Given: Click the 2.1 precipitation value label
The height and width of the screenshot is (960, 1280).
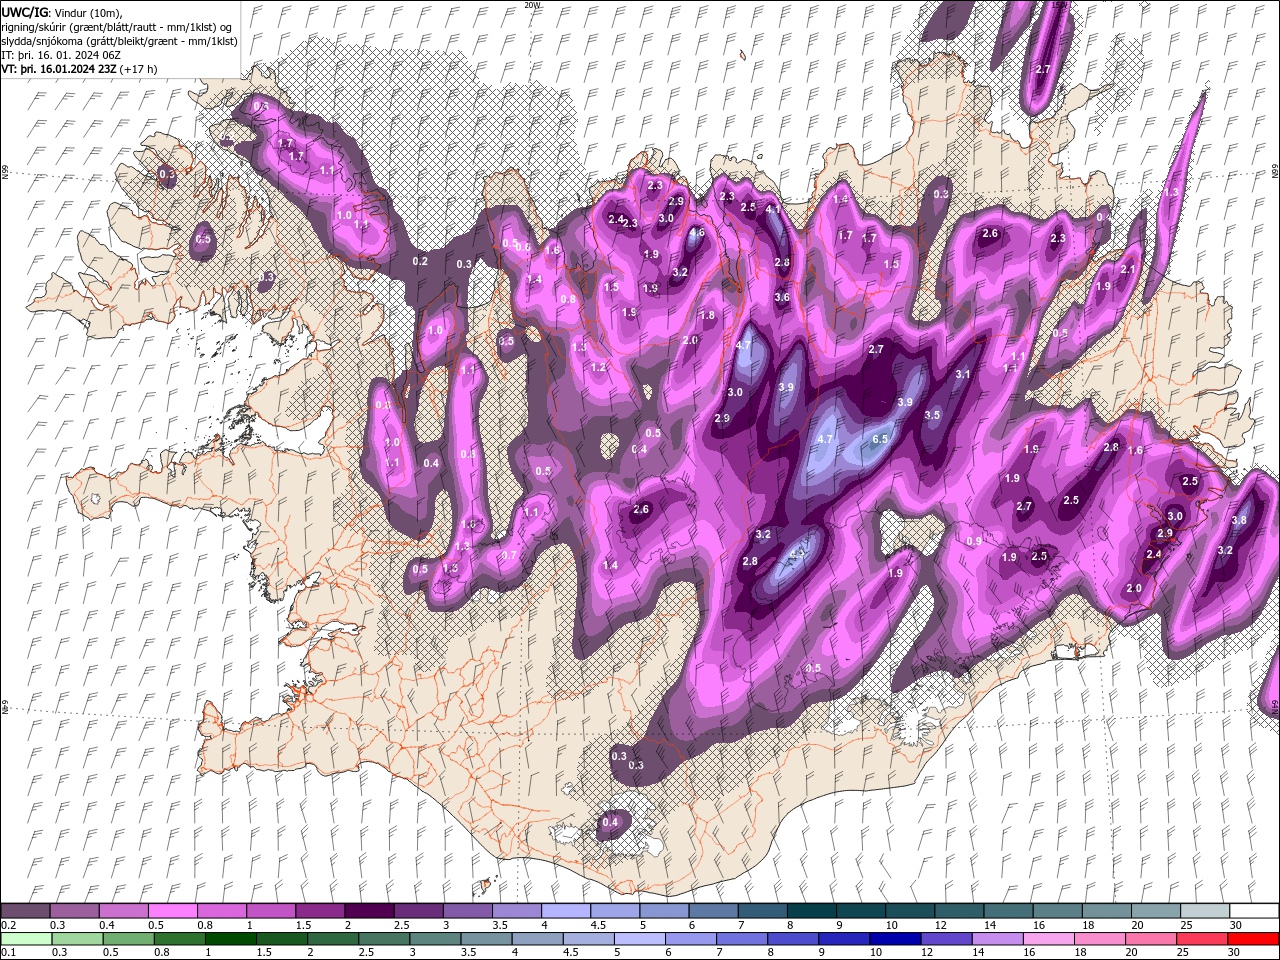Looking at the screenshot, I should click(x=1128, y=269).
